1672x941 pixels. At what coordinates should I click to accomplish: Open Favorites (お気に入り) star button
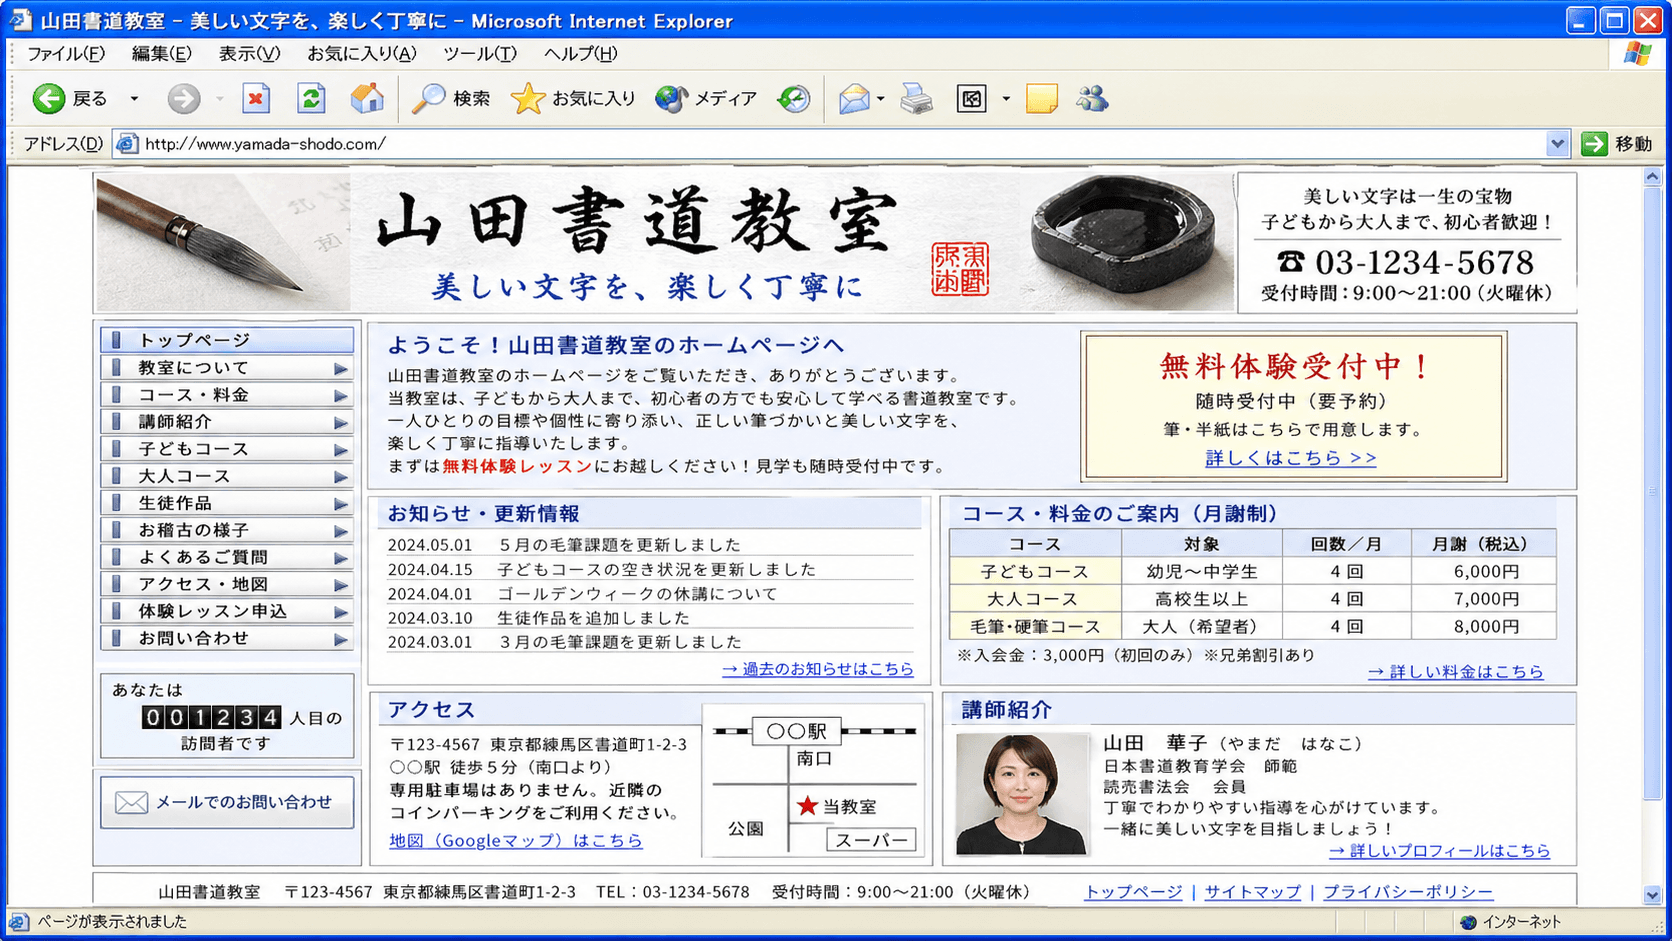click(573, 98)
